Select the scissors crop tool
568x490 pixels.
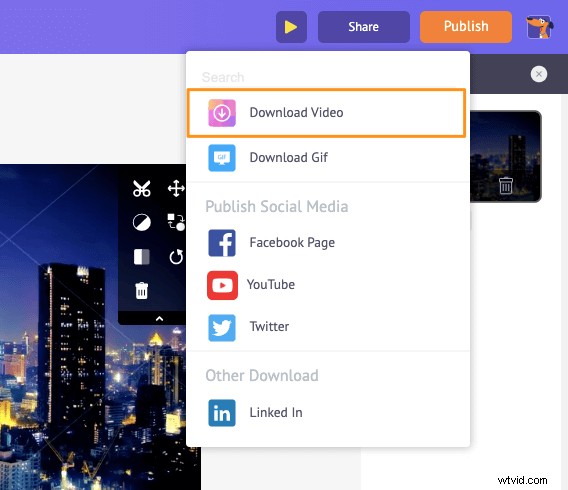(x=141, y=188)
